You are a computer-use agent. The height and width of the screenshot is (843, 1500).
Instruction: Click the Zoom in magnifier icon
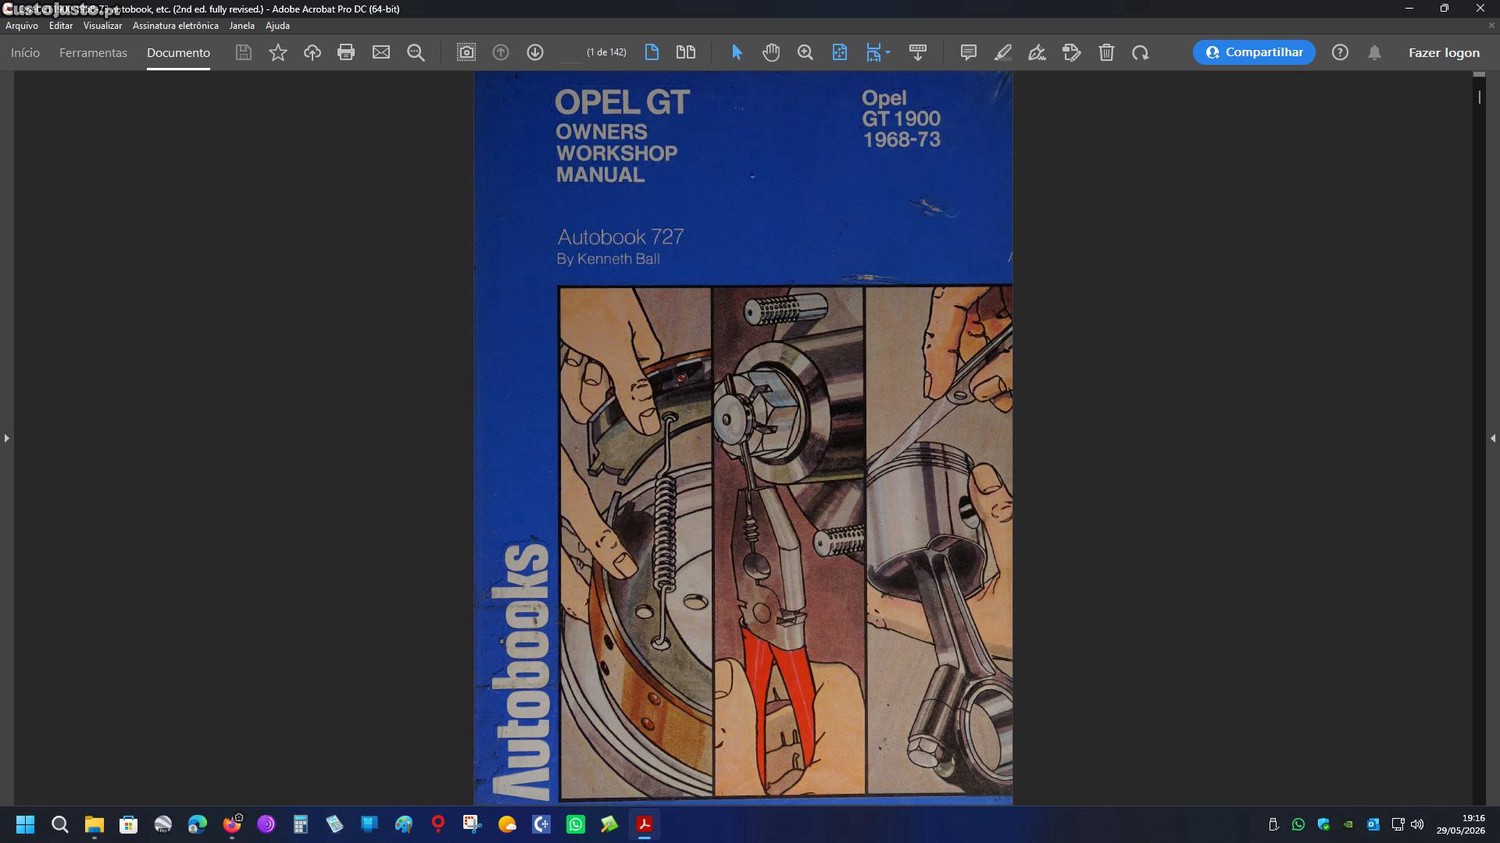(805, 52)
